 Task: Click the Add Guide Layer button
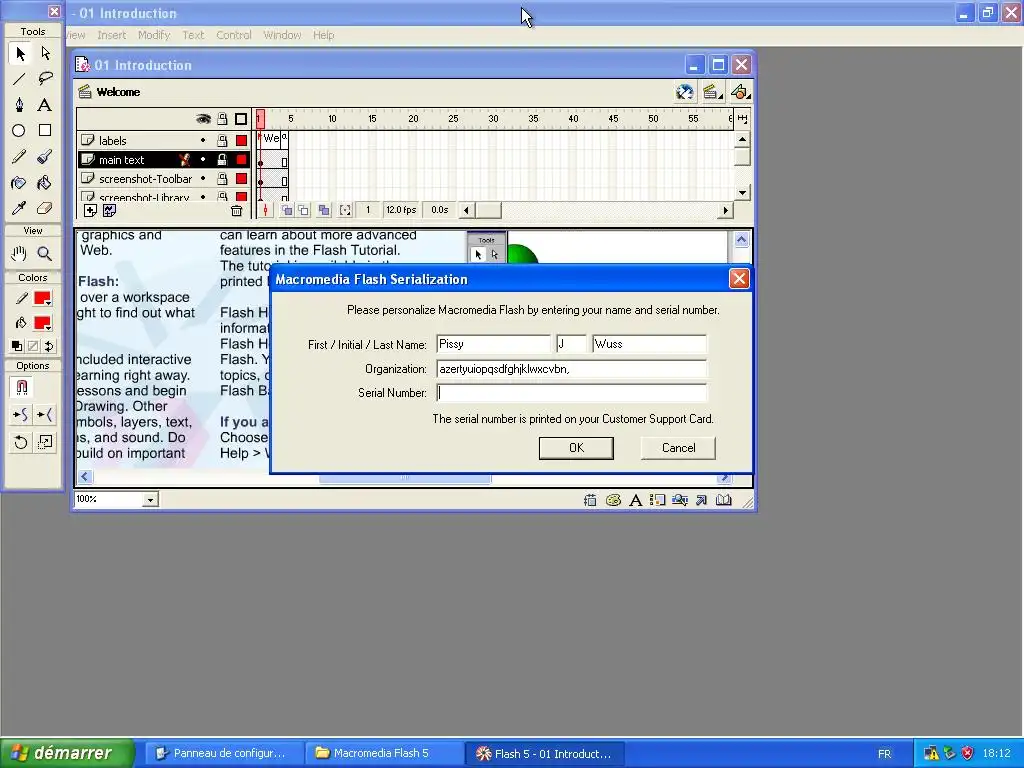click(110, 210)
